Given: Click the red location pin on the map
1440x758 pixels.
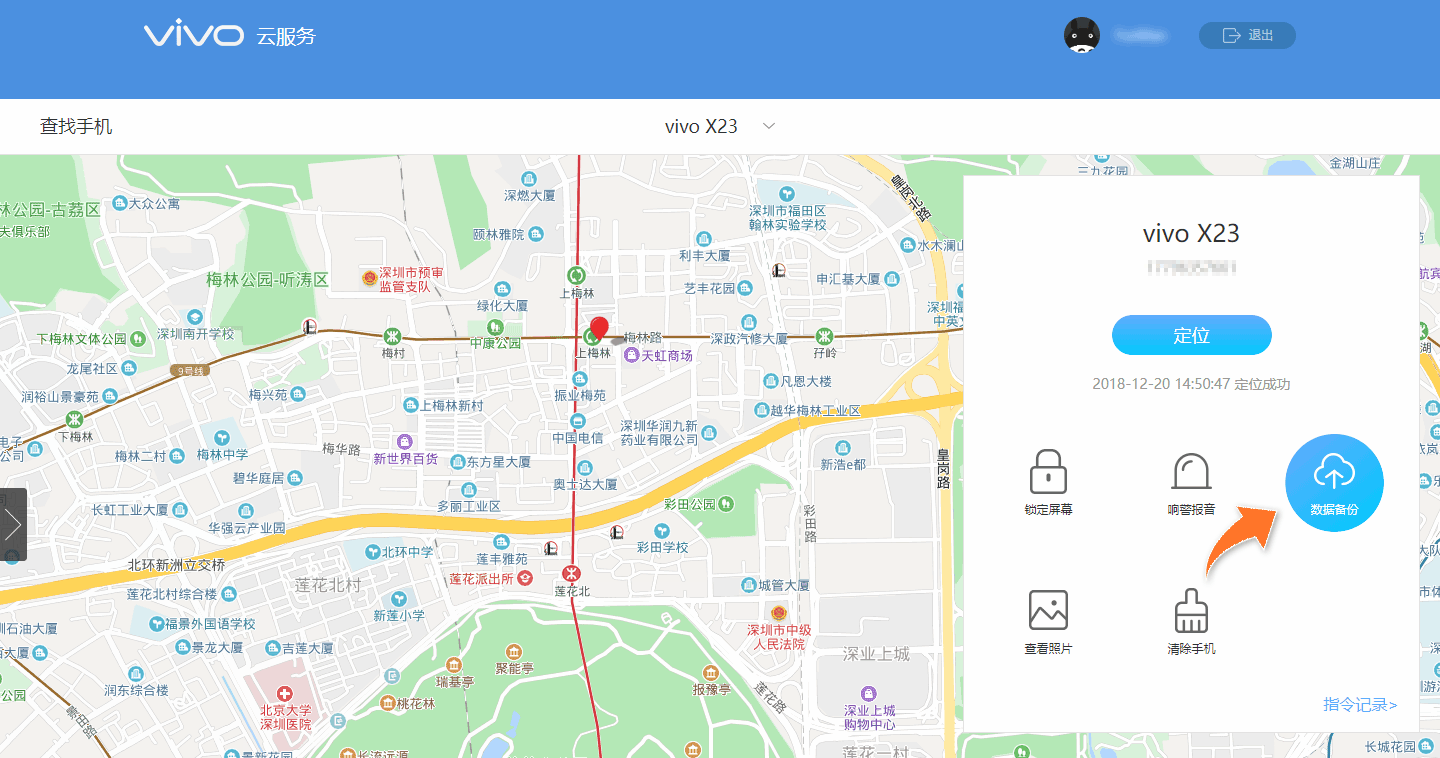Looking at the screenshot, I should click(x=600, y=328).
